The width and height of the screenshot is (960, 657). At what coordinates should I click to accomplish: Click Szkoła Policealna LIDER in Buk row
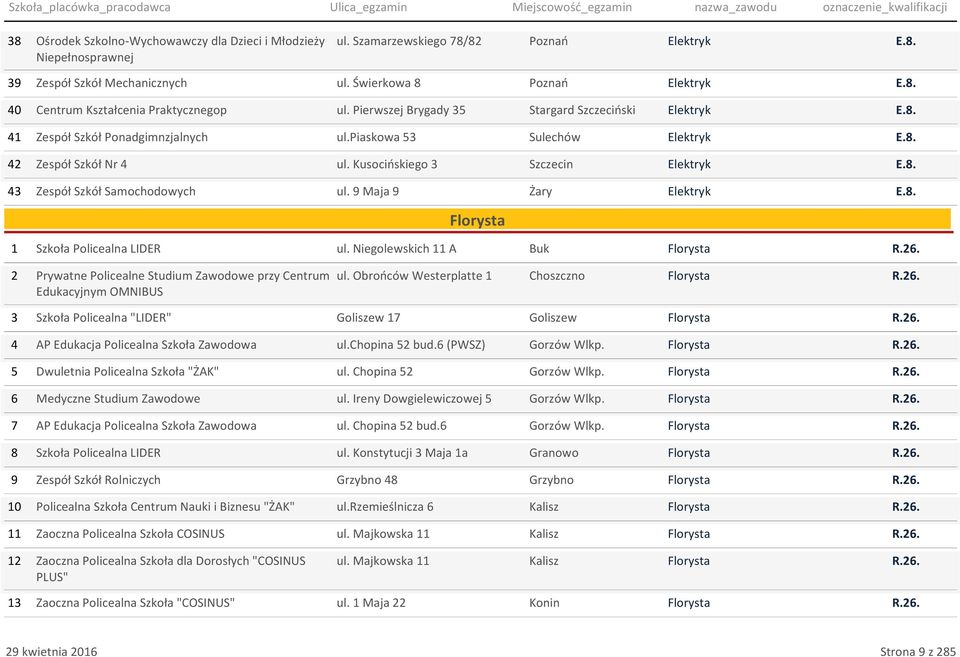click(99, 249)
